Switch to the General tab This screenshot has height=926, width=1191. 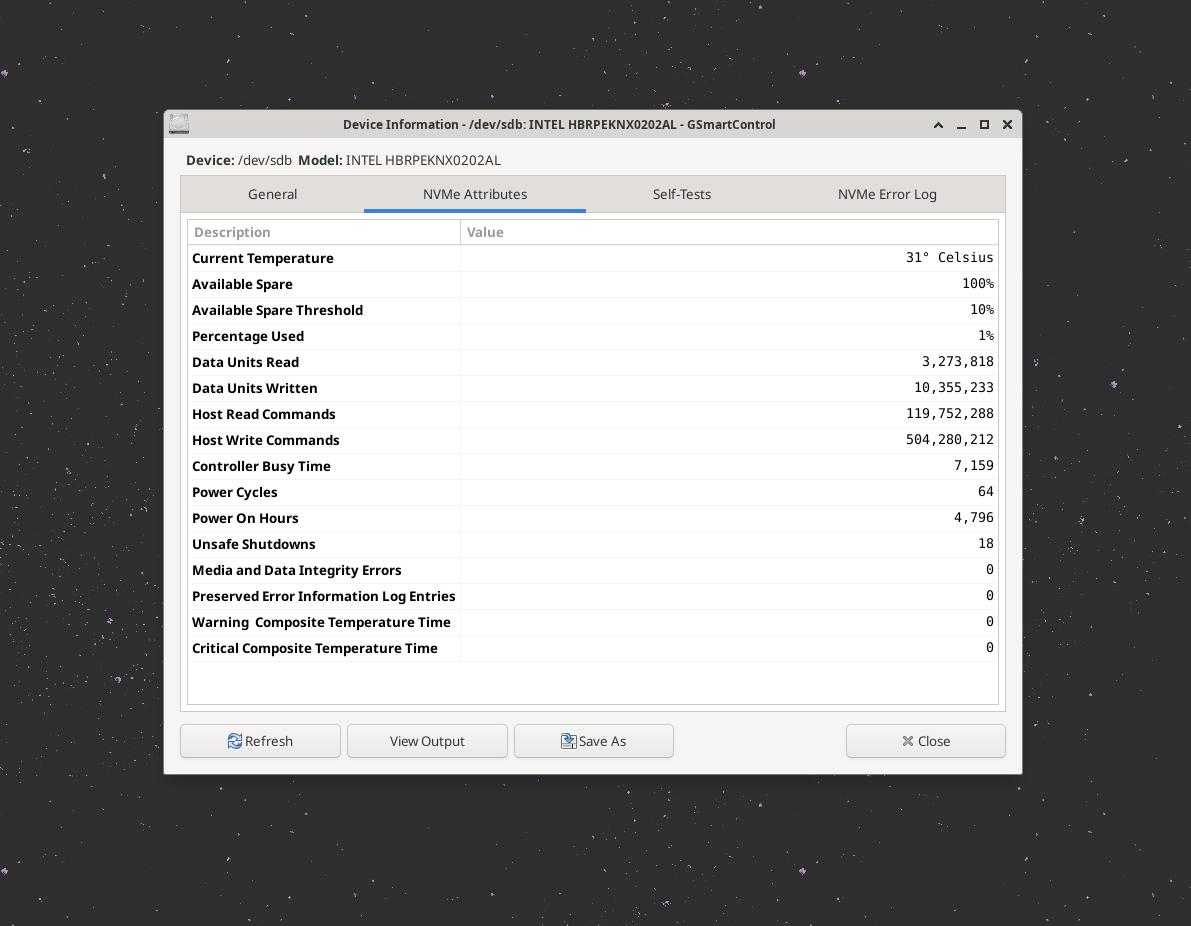[x=272, y=194]
